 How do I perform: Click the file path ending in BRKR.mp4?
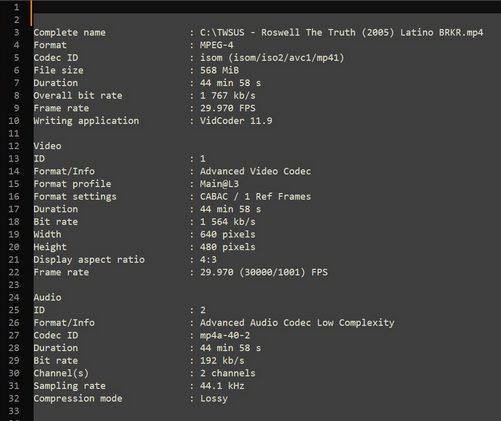(341, 32)
